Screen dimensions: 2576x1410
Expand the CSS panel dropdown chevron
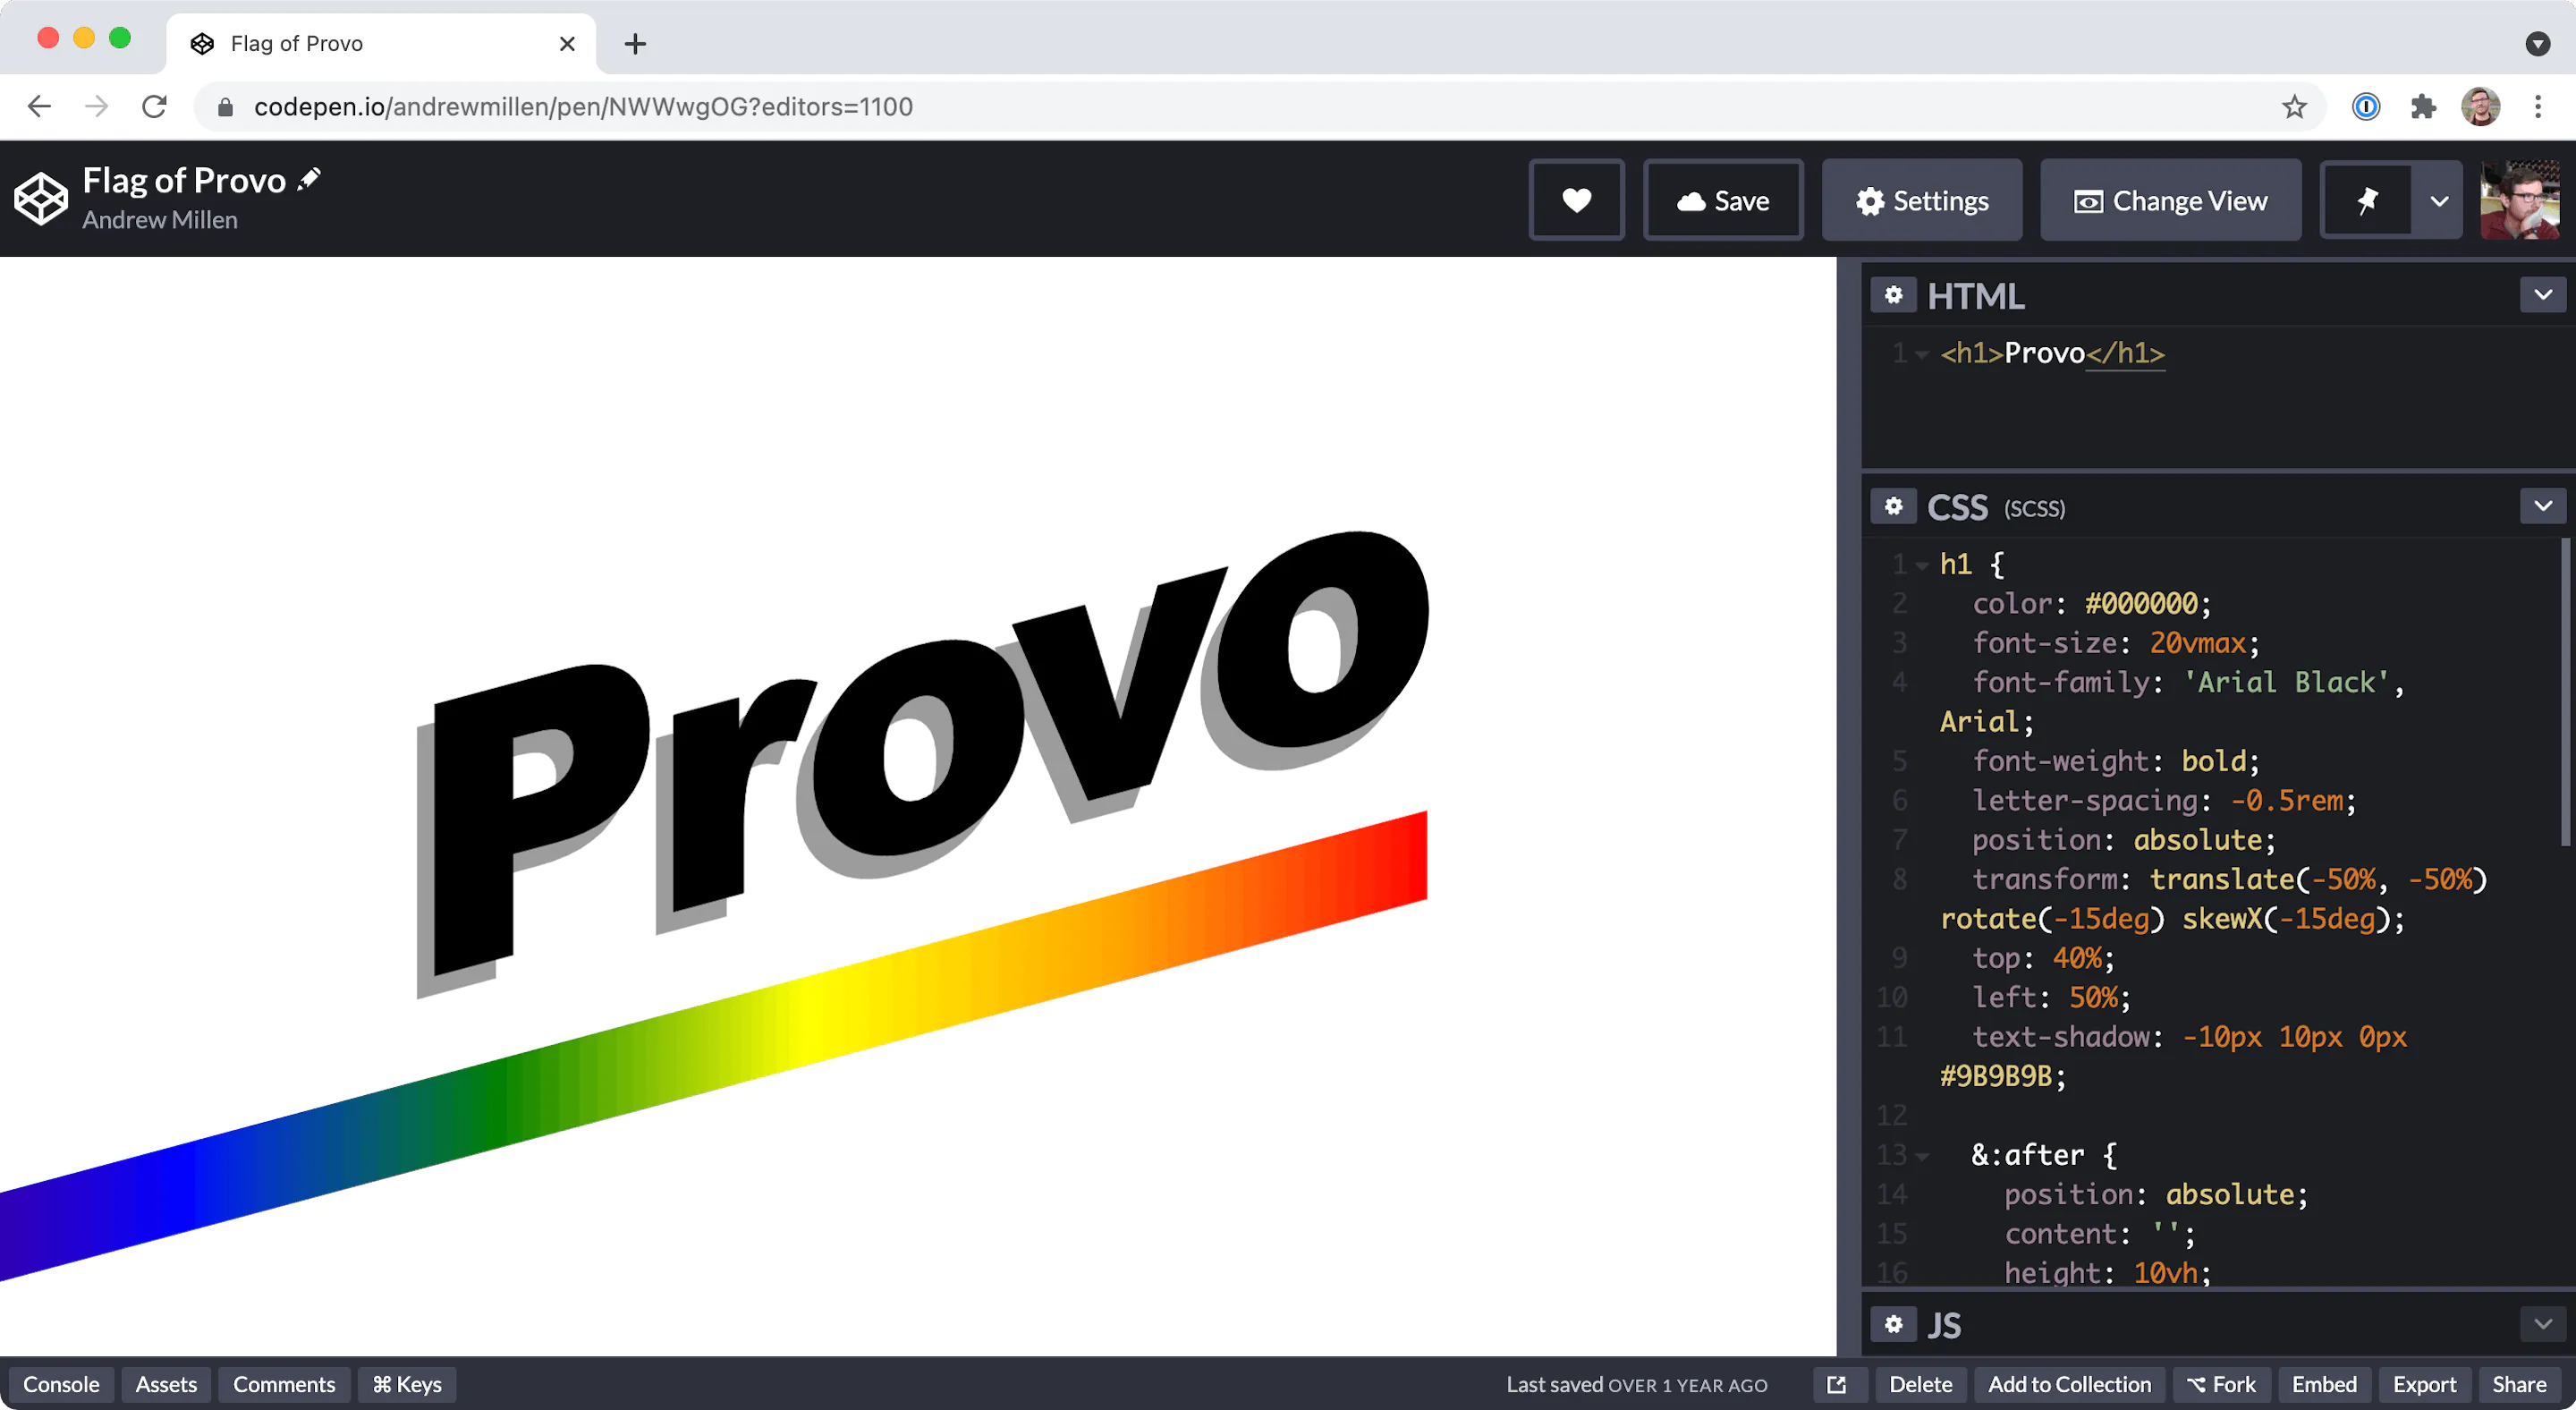point(2542,506)
